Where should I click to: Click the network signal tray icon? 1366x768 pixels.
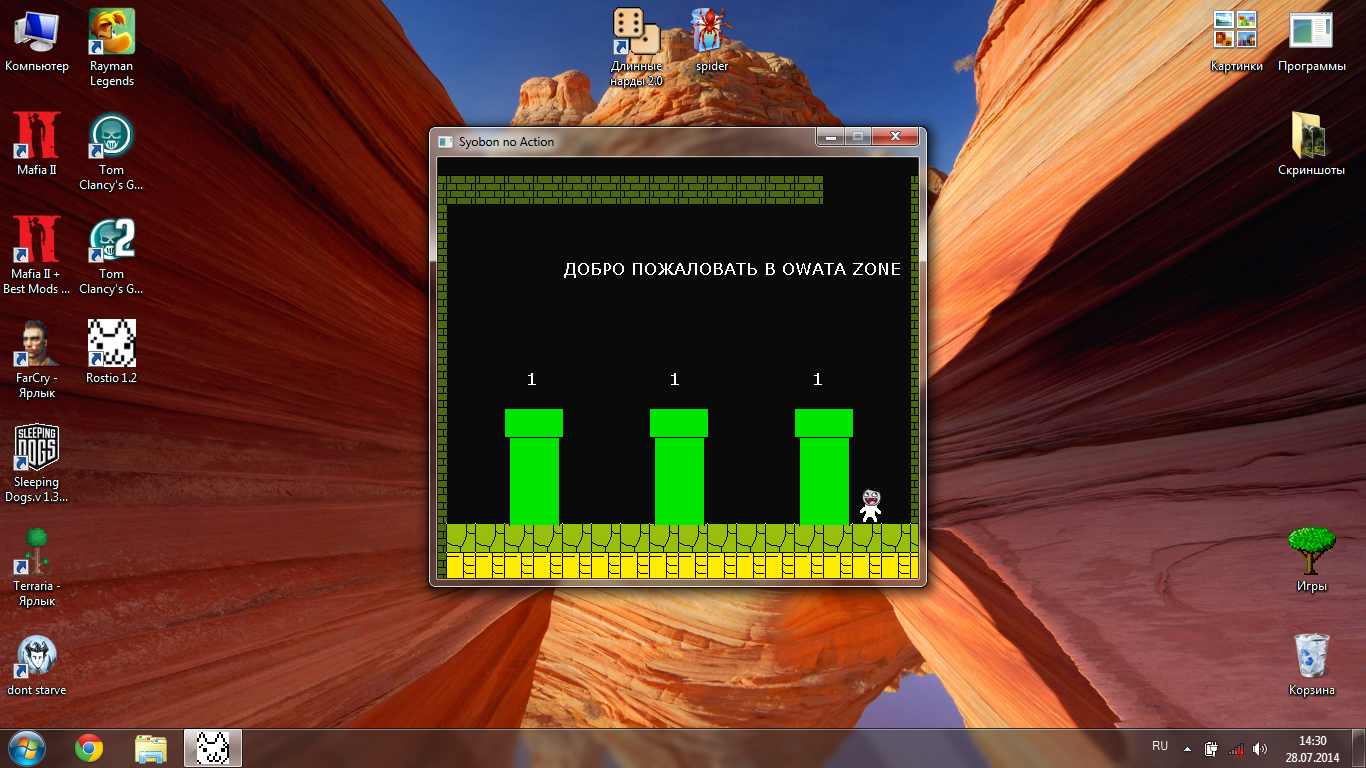click(1236, 748)
